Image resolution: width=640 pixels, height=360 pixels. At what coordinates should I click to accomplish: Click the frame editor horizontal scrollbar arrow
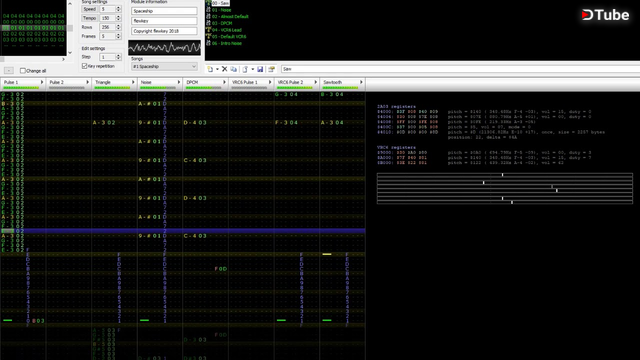pos(63,60)
